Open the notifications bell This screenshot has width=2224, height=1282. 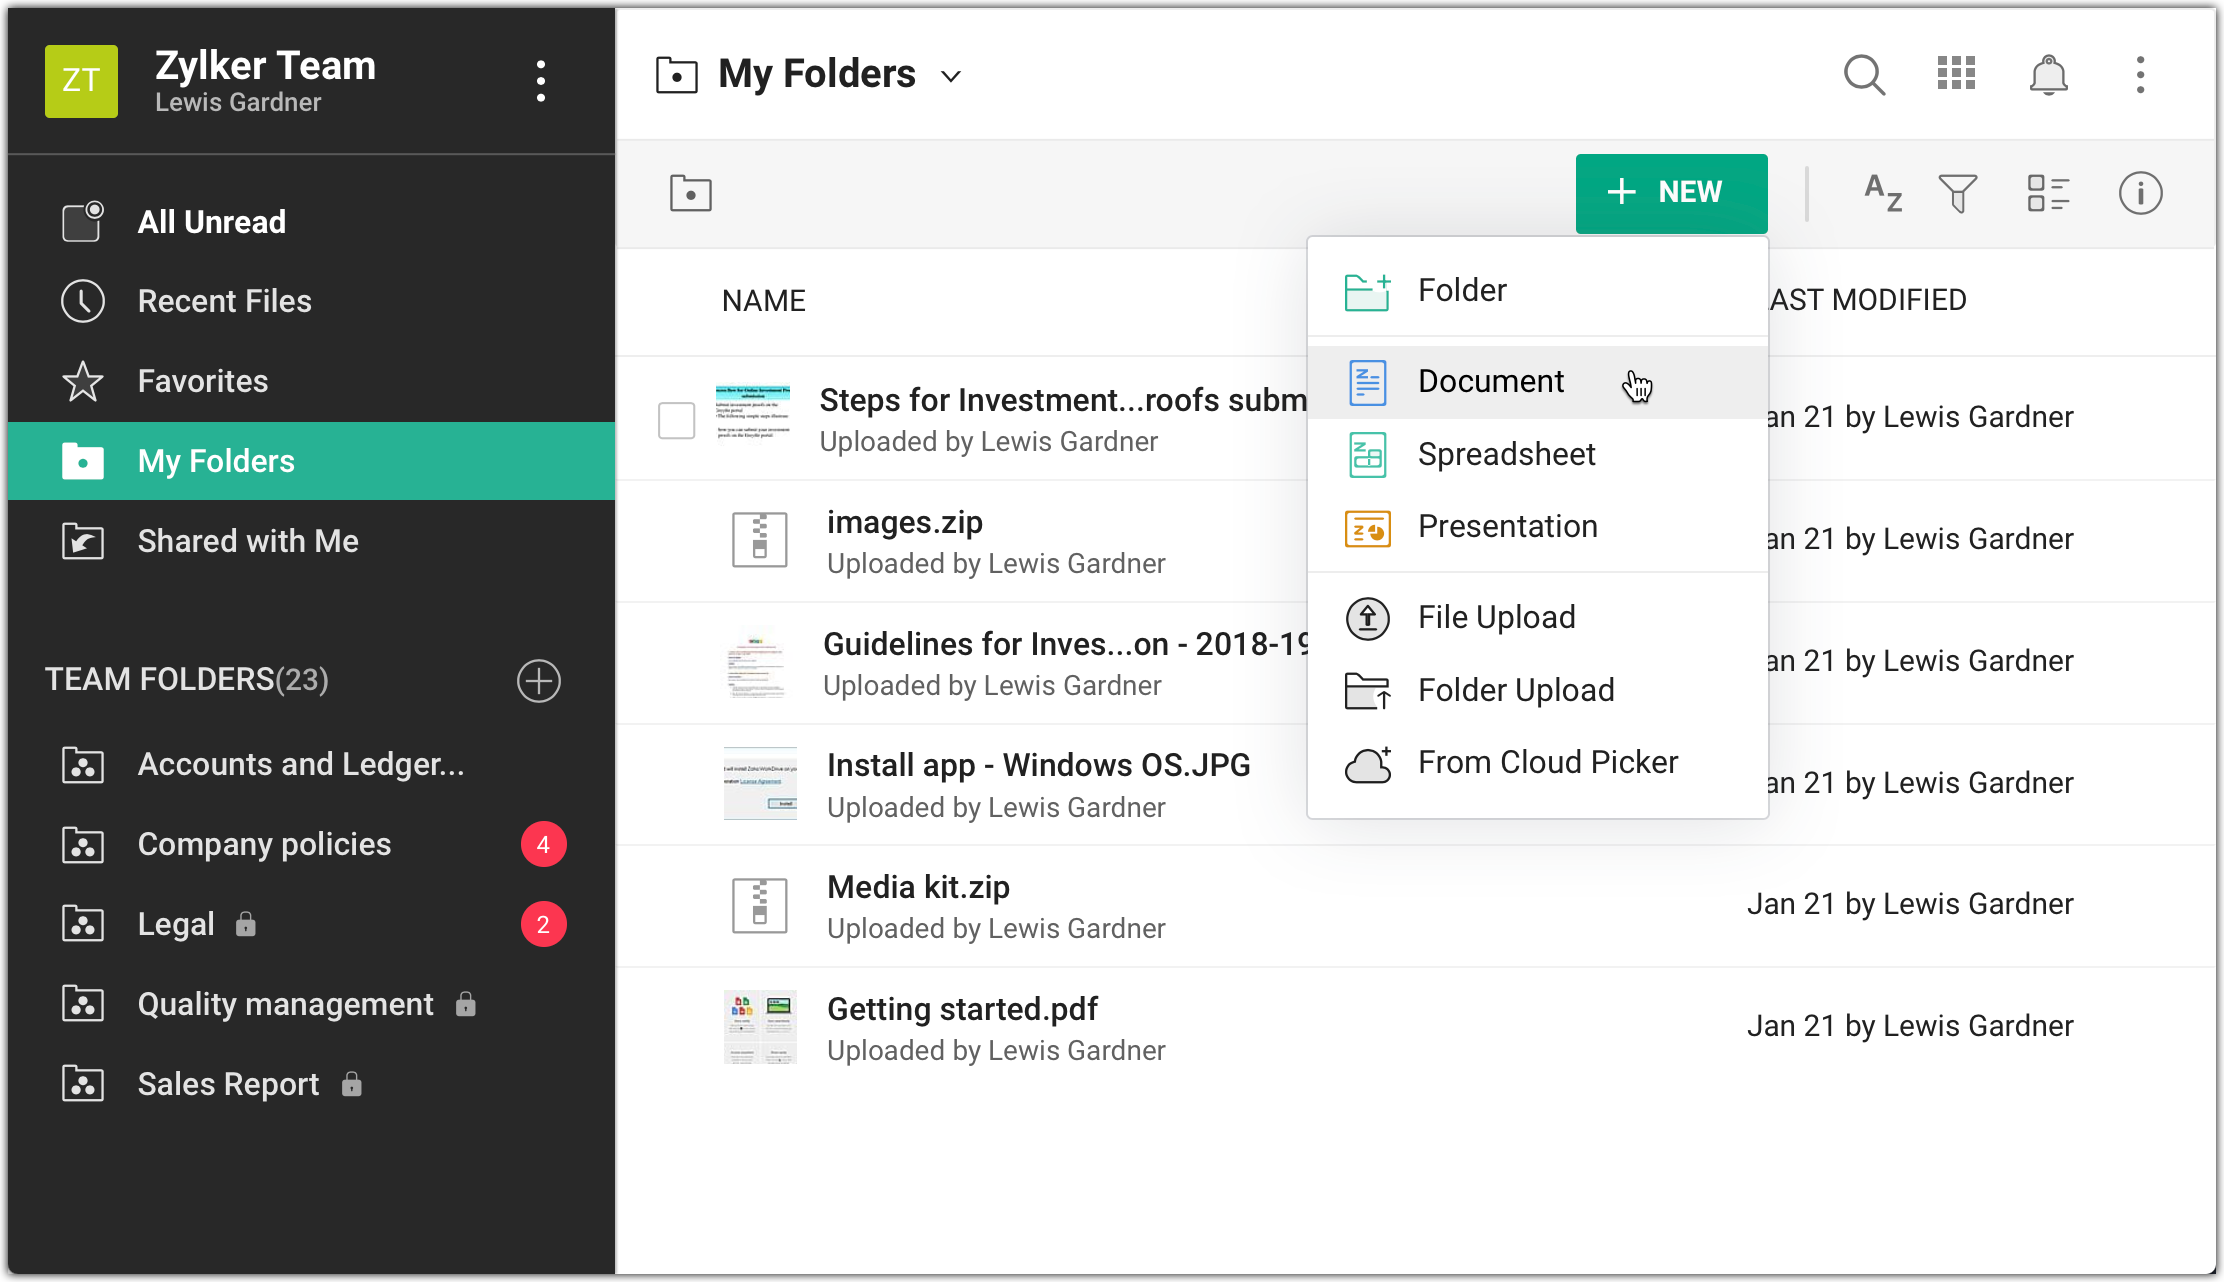(2048, 75)
